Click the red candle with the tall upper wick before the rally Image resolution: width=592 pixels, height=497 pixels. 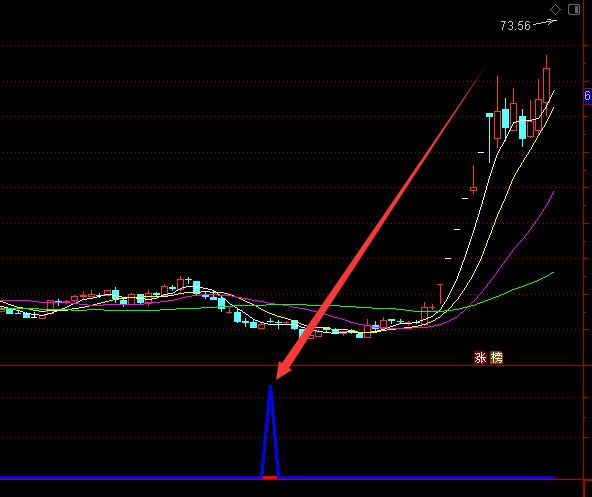440,295
